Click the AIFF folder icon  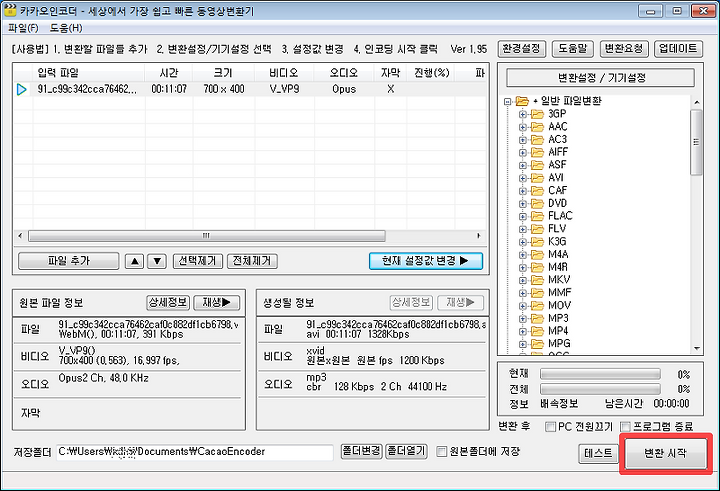pyautogui.click(x=537, y=152)
